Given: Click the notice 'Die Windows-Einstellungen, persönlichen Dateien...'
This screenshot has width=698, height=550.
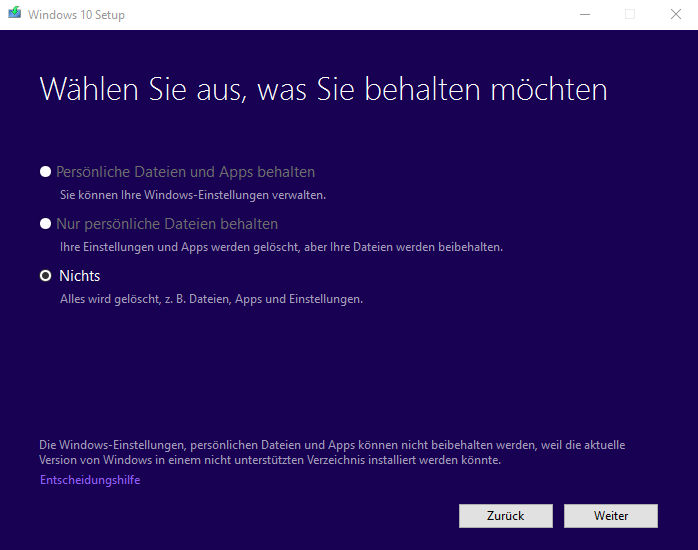Looking at the screenshot, I should click(x=332, y=452).
